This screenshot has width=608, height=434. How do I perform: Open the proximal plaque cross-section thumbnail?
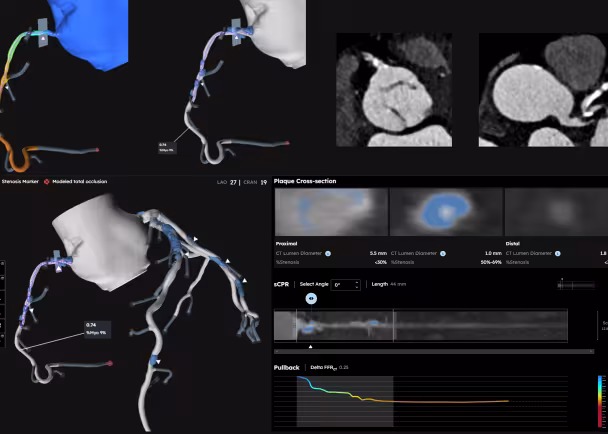tap(331, 212)
